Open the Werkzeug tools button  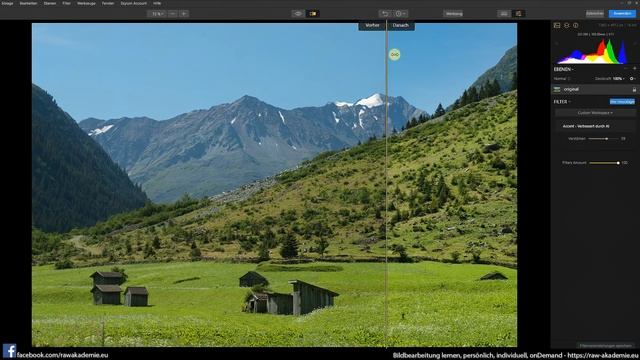pos(453,14)
